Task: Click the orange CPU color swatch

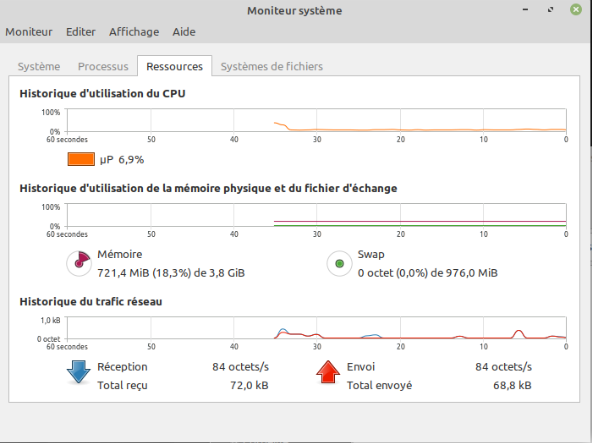Action: click(x=81, y=159)
